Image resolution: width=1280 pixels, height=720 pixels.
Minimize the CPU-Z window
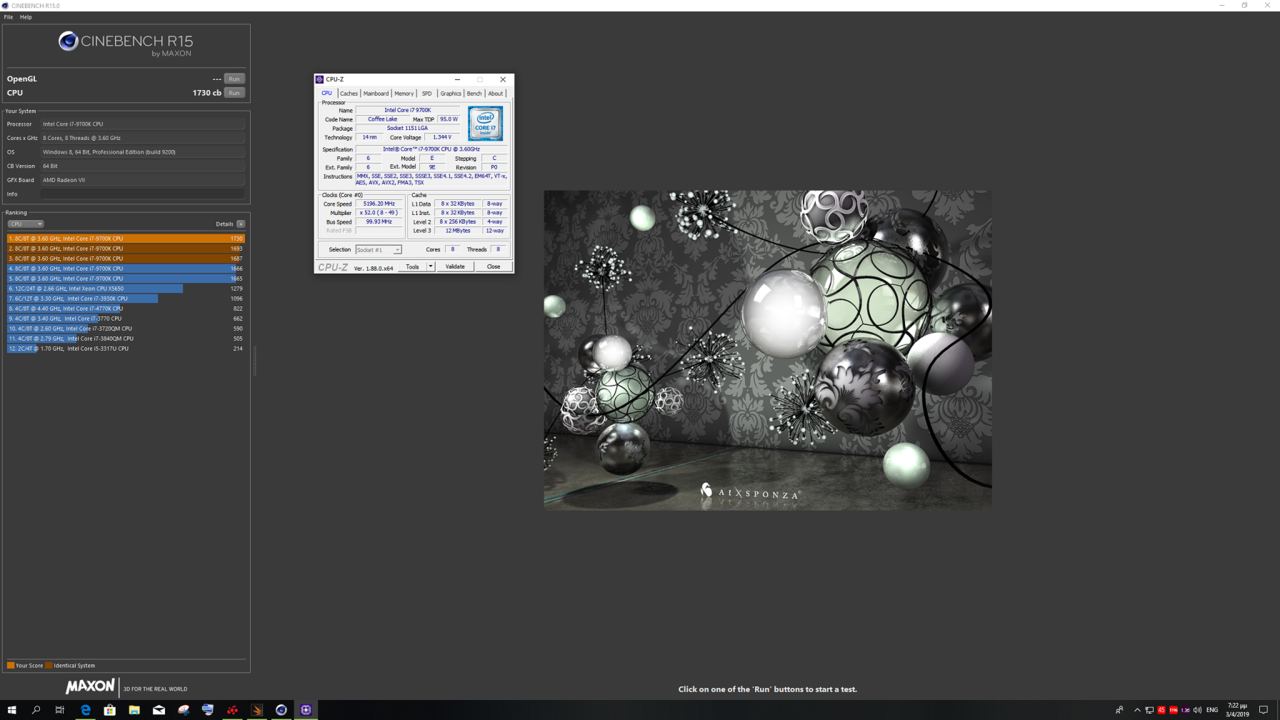tap(457, 79)
